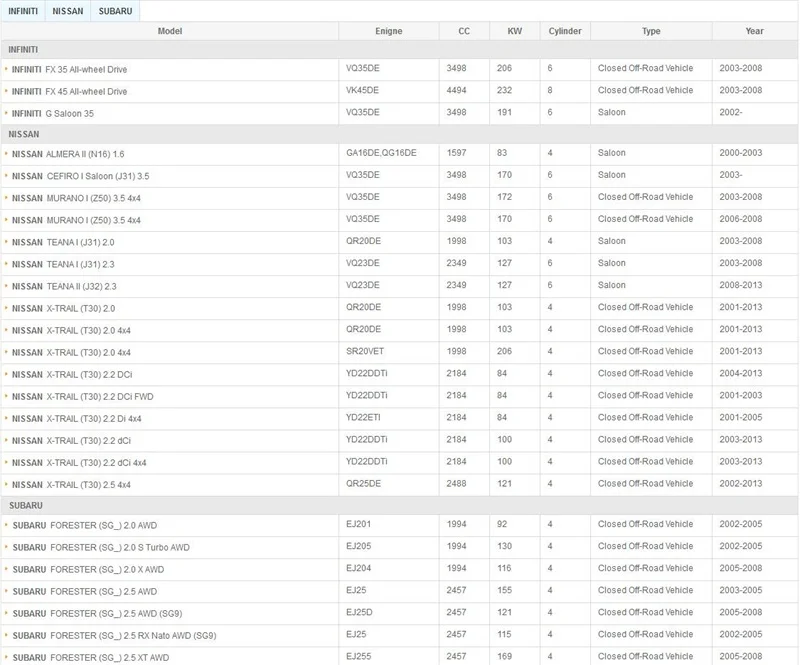Select engine code VK45DE

[x=362, y=90]
